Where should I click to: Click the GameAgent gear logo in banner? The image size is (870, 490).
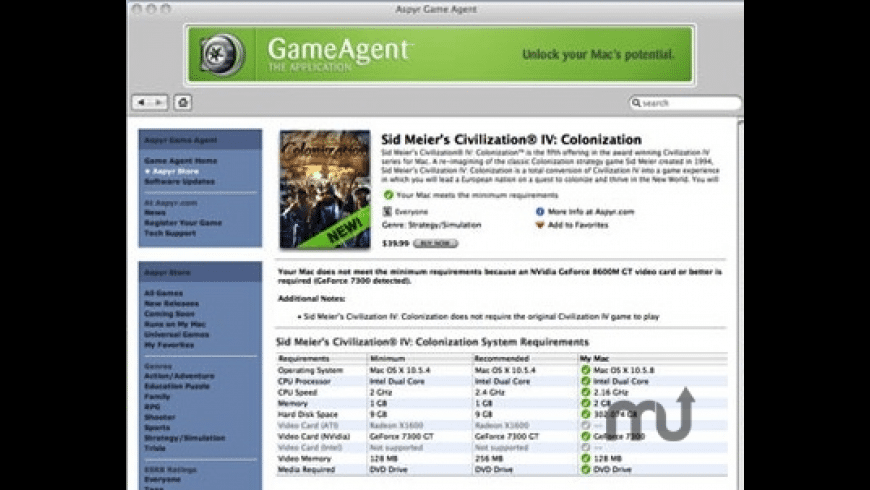tap(222, 55)
